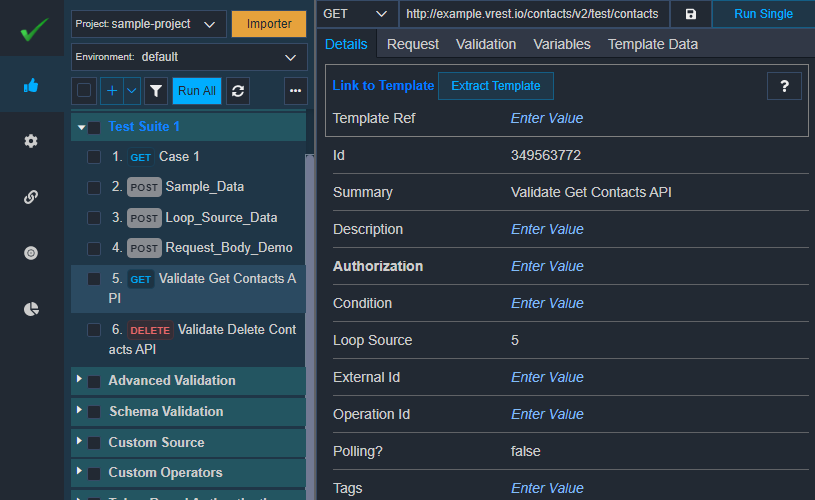The height and width of the screenshot is (500, 815).
Task: Open the gear settings sidebar icon
Action: point(31,141)
